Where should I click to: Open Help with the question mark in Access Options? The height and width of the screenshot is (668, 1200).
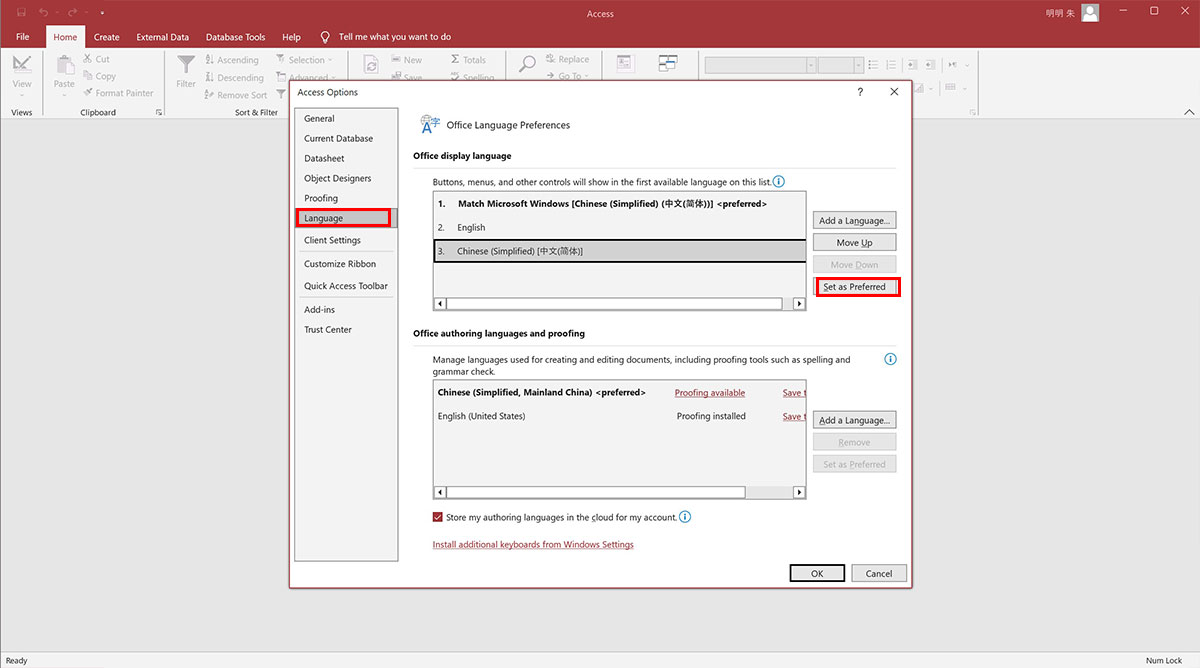tap(860, 92)
